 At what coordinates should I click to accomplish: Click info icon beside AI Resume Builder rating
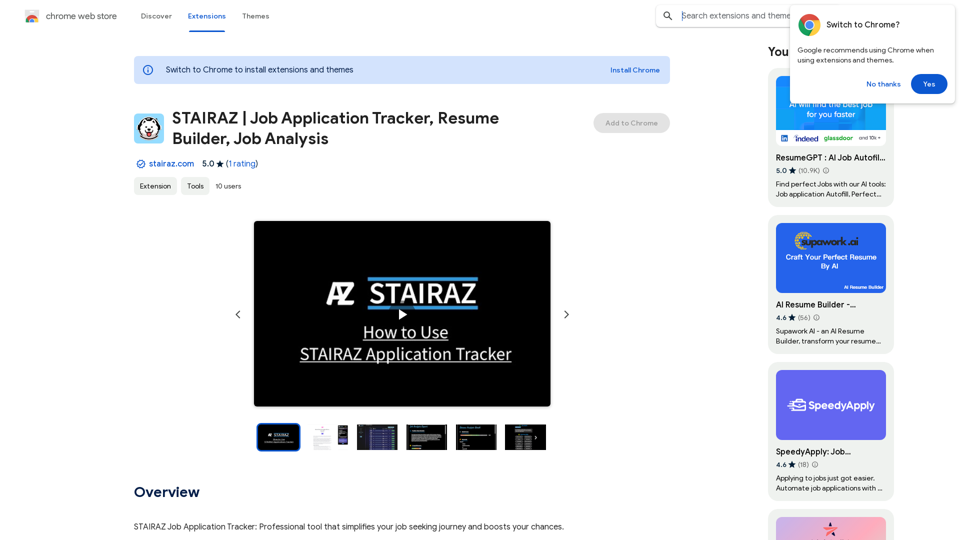click(816, 318)
